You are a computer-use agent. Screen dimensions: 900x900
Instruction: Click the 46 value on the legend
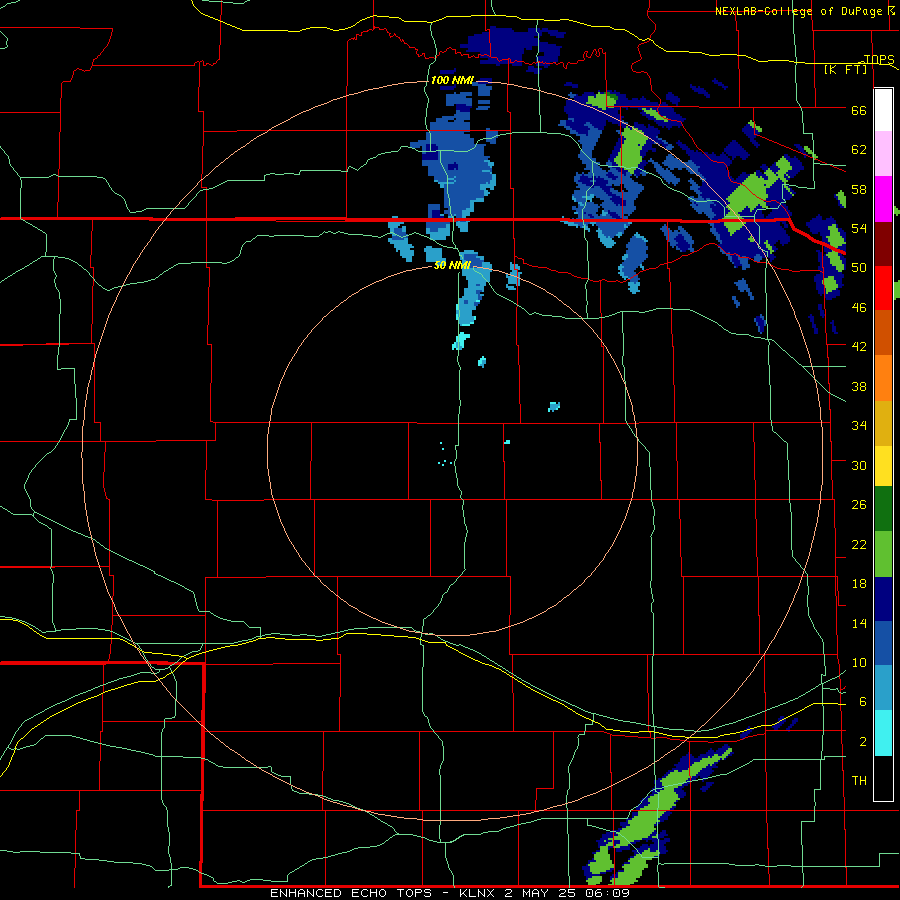coord(859,308)
